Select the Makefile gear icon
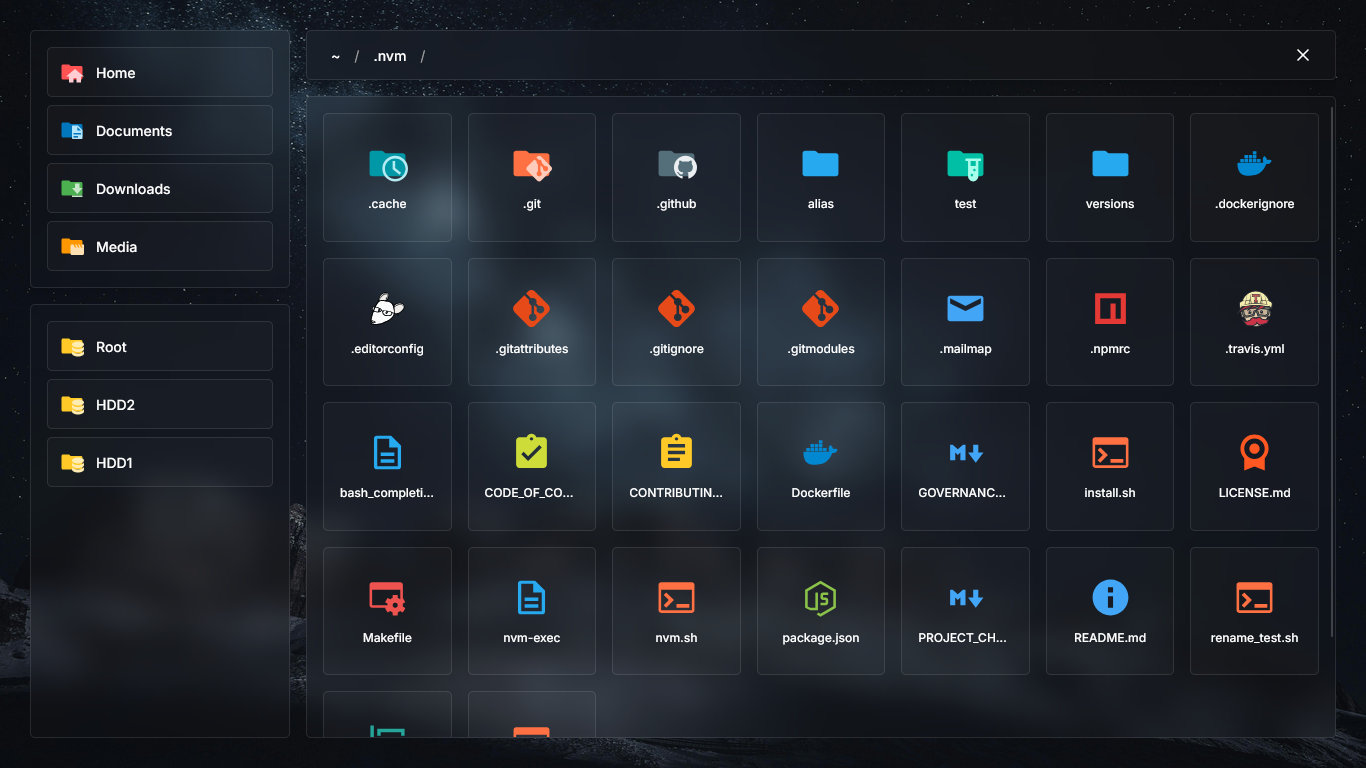 [x=387, y=598]
